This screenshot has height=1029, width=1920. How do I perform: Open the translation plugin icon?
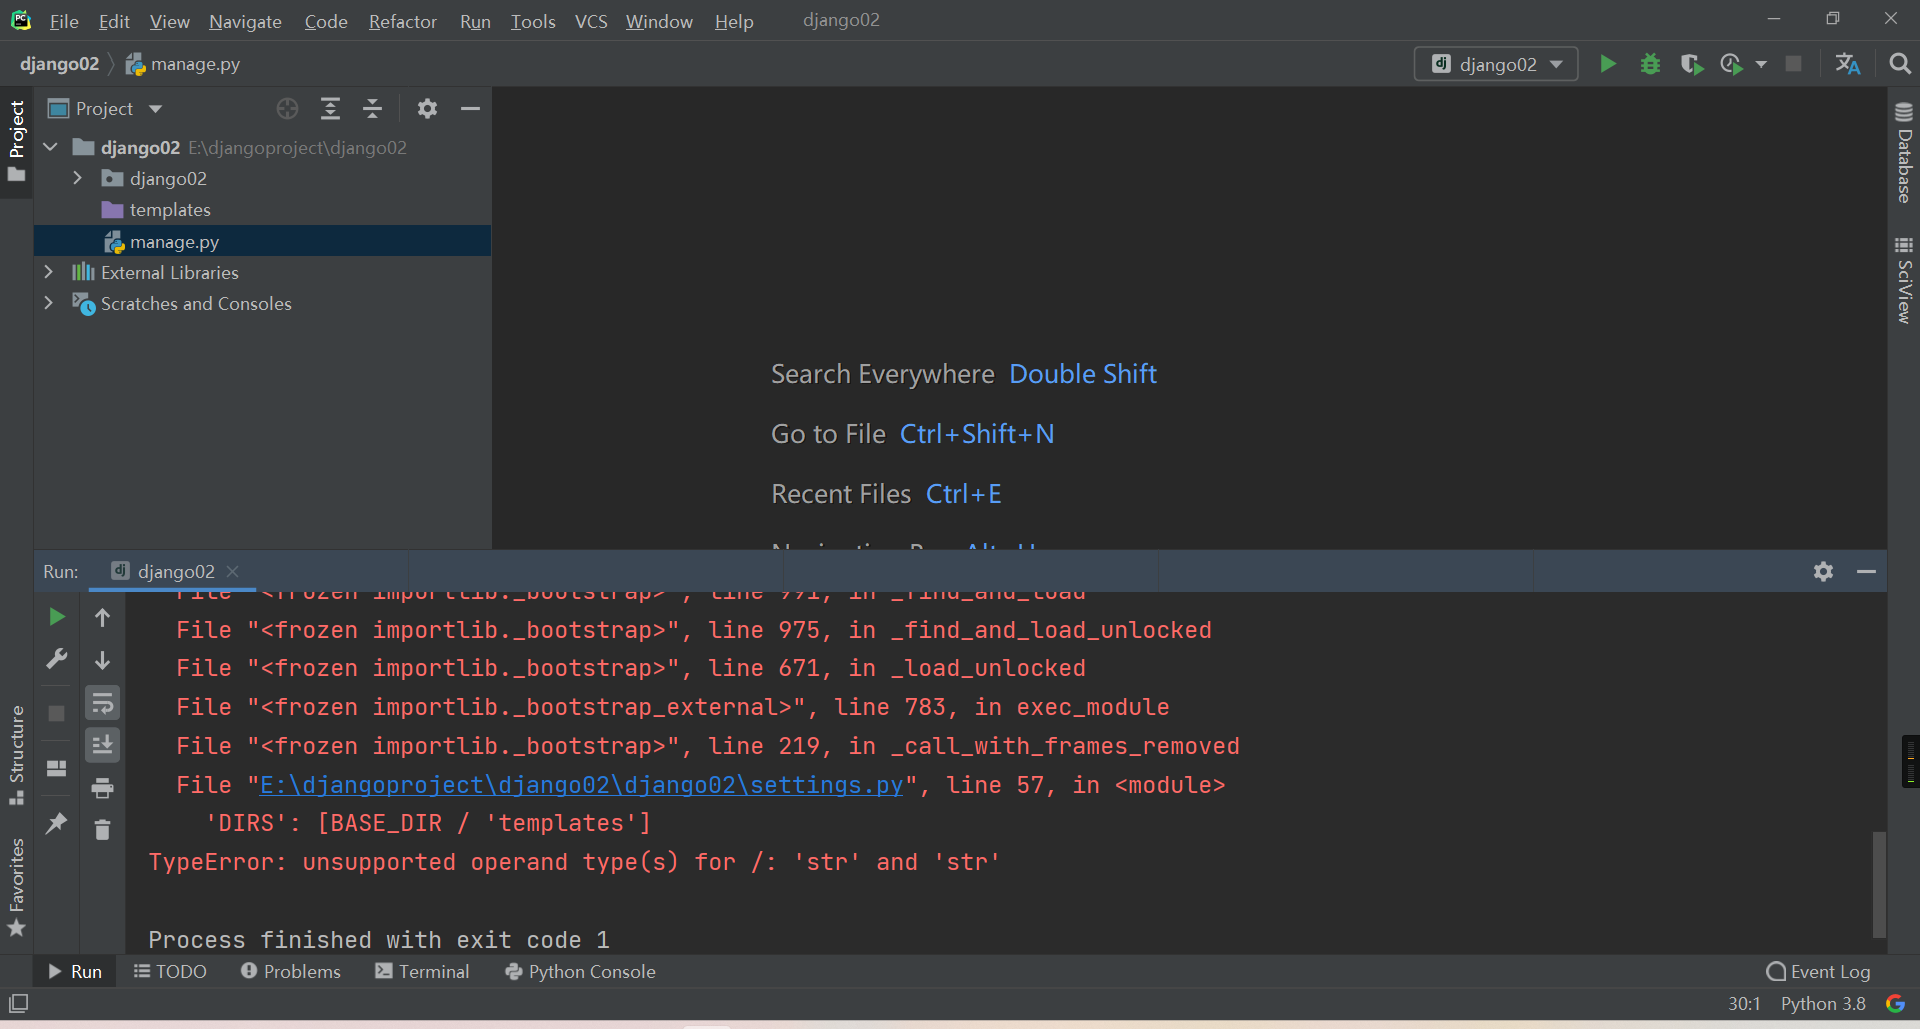pyautogui.click(x=1848, y=64)
